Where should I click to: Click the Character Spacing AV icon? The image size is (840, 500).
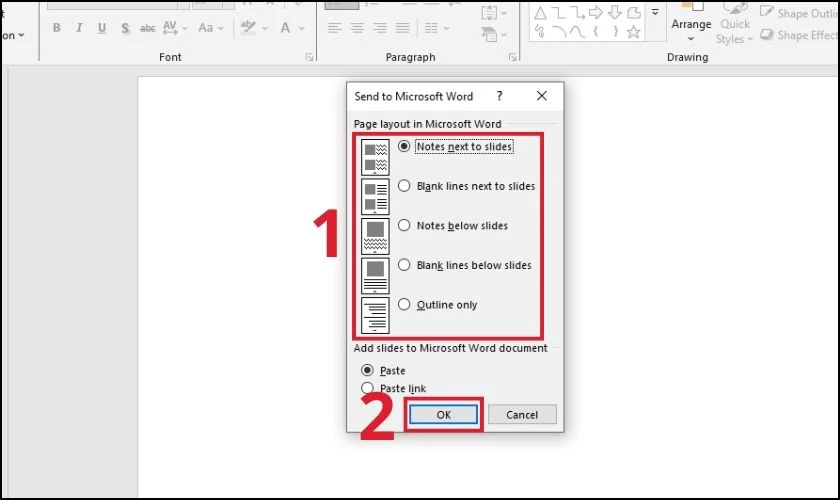[x=170, y=28]
